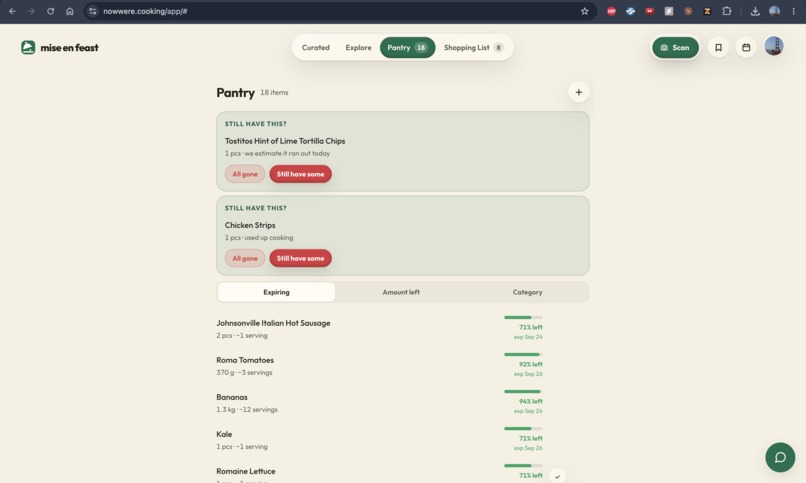Open Chrome three-dot menu

click(793, 11)
